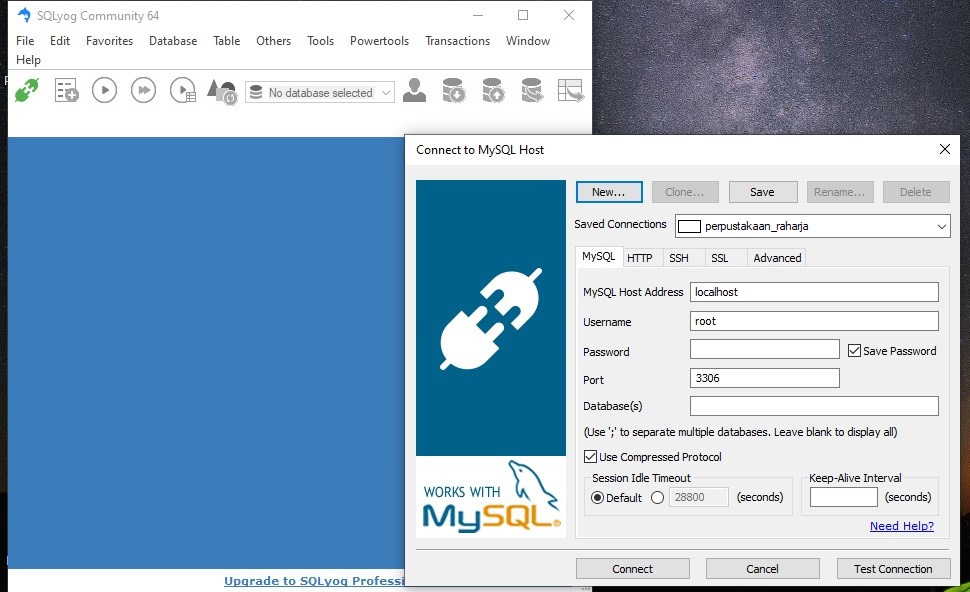Open the Table menu
Screen dimensions: 970x592
coord(226,41)
